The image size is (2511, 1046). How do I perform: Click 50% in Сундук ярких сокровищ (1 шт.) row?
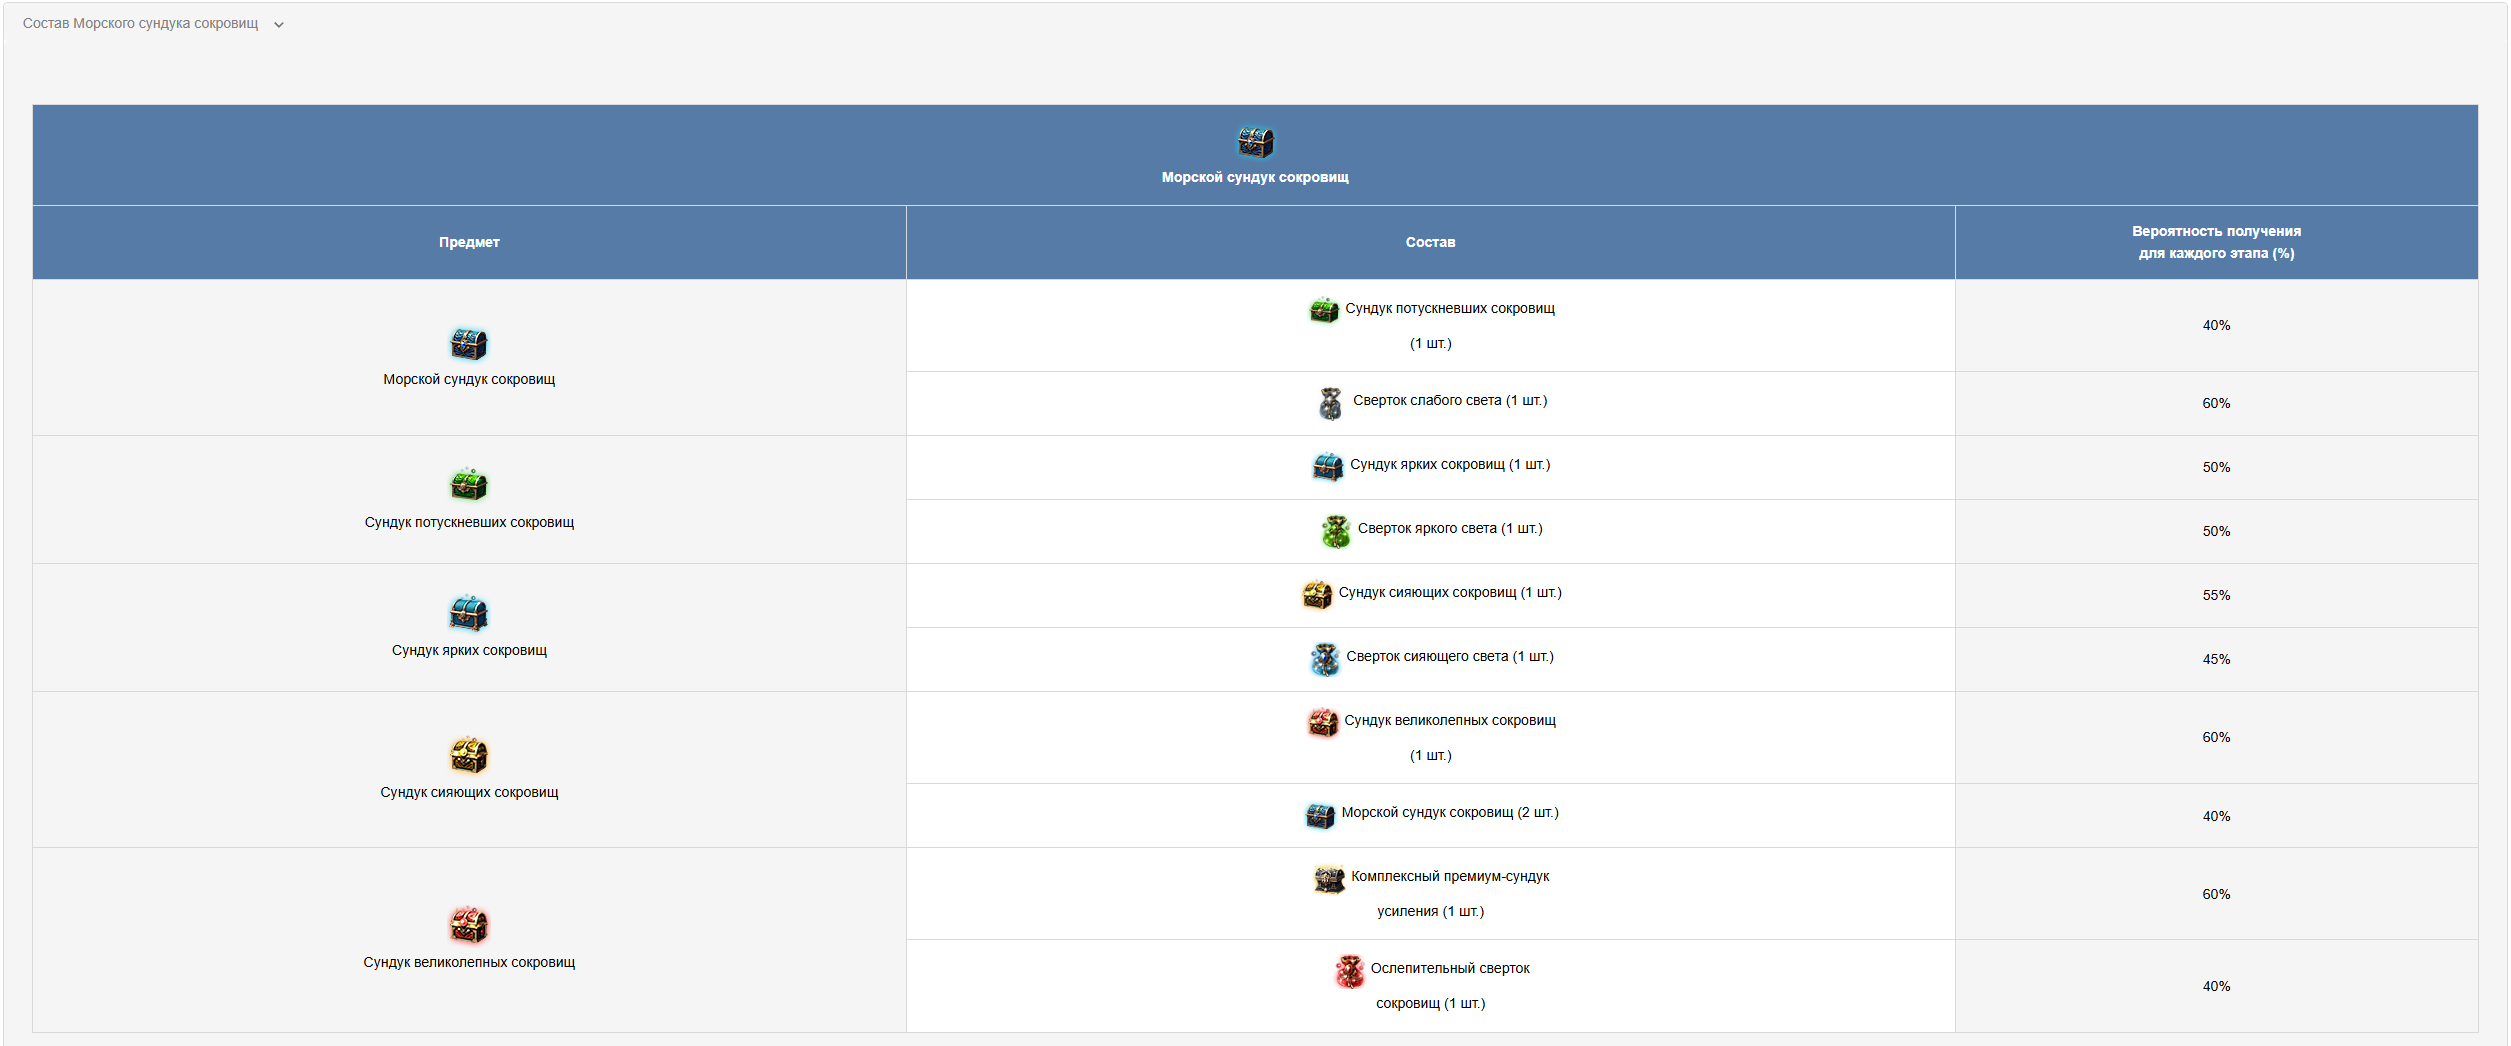2216,468
